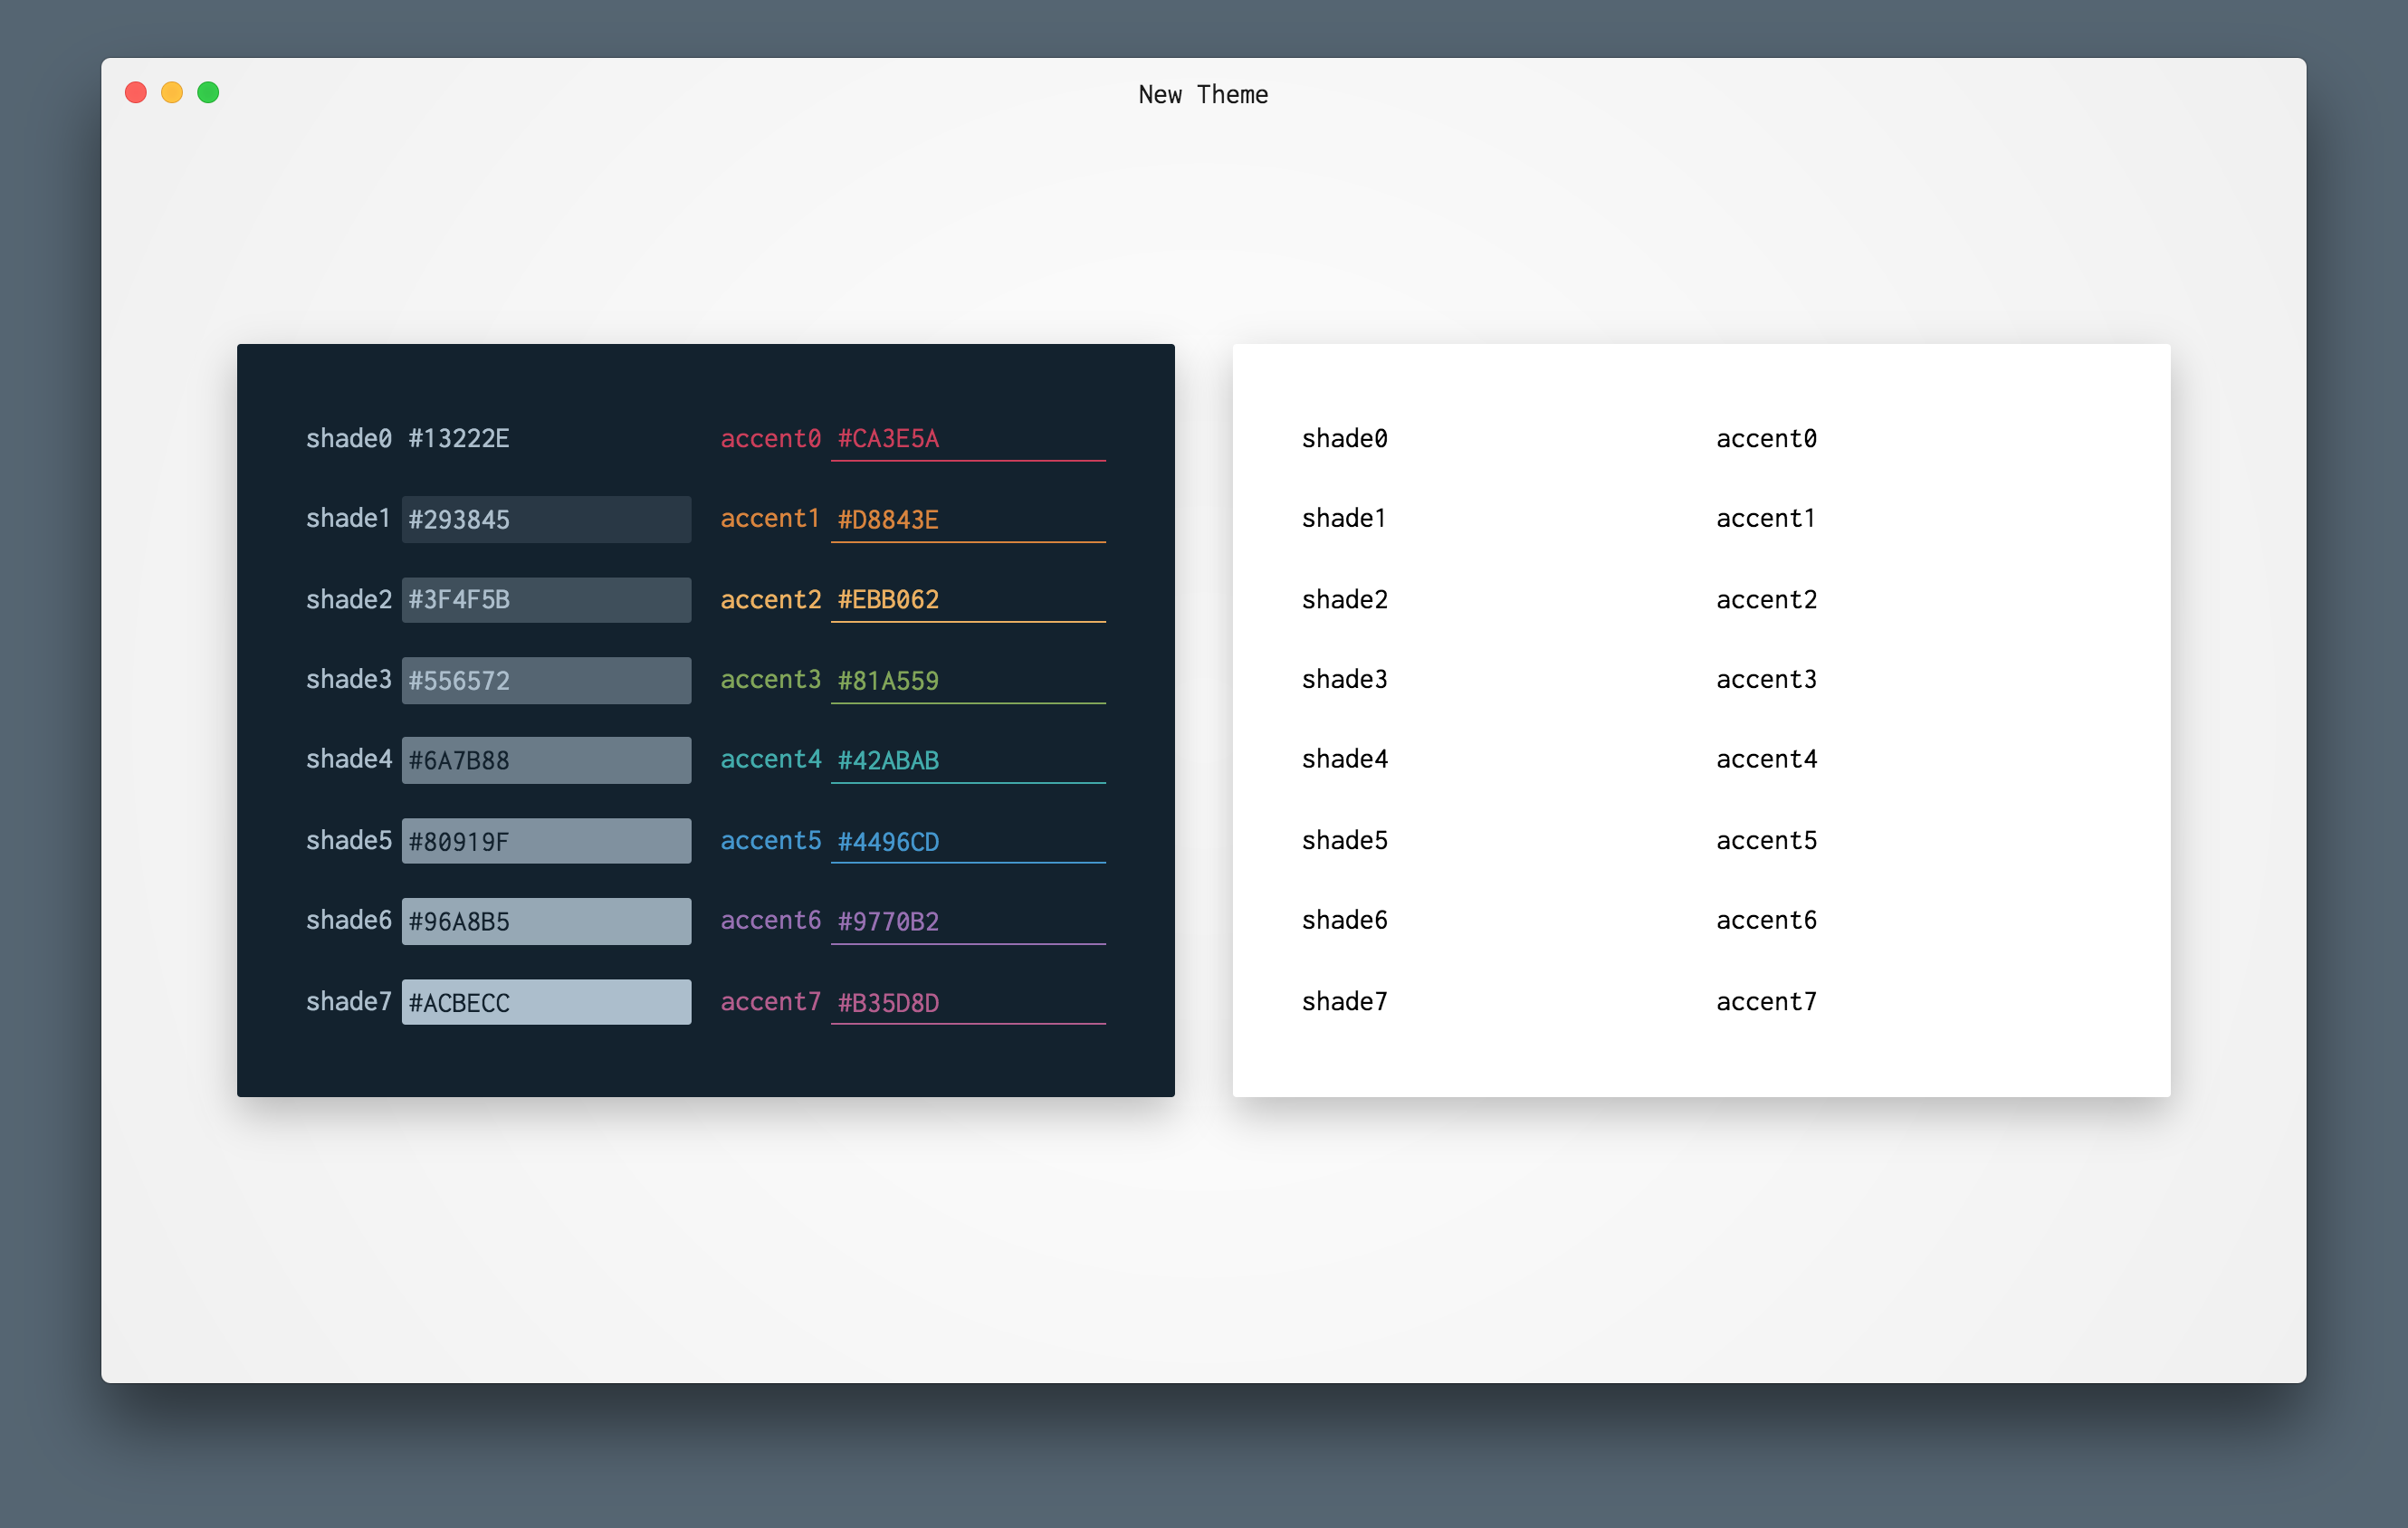Click the shade2 color input #3F4F5B

(546, 599)
